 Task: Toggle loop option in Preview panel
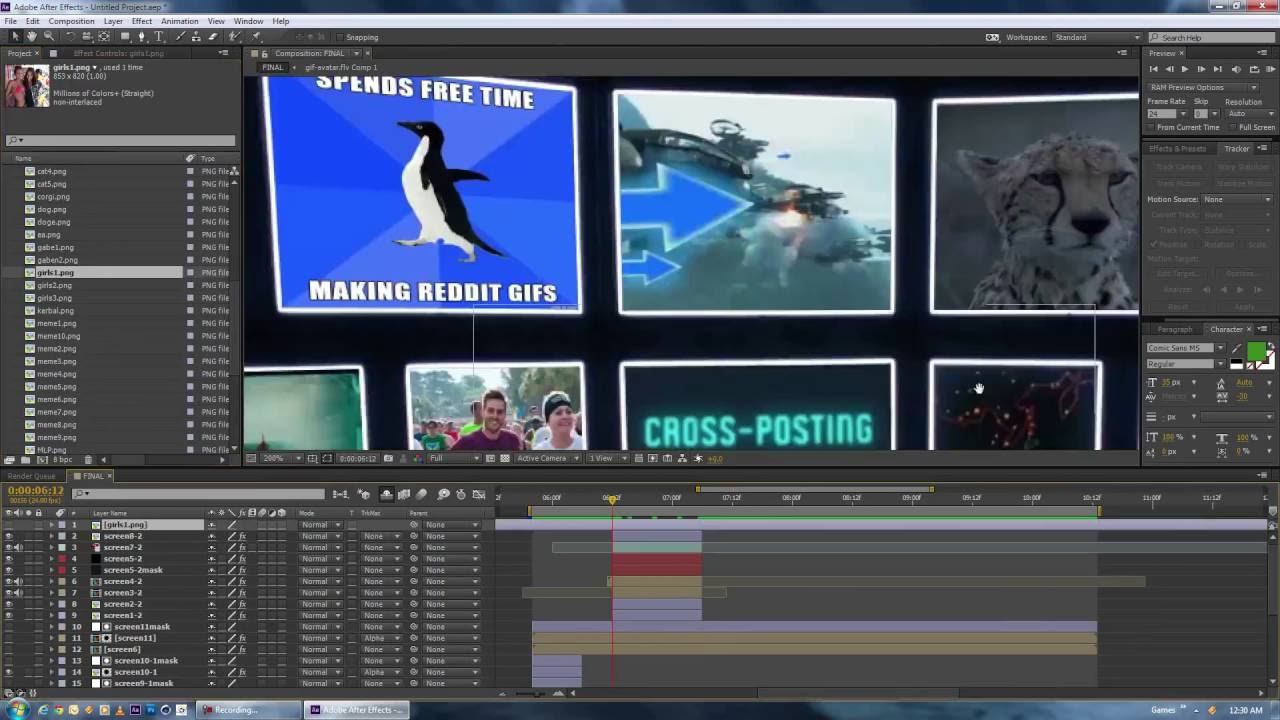(1254, 69)
